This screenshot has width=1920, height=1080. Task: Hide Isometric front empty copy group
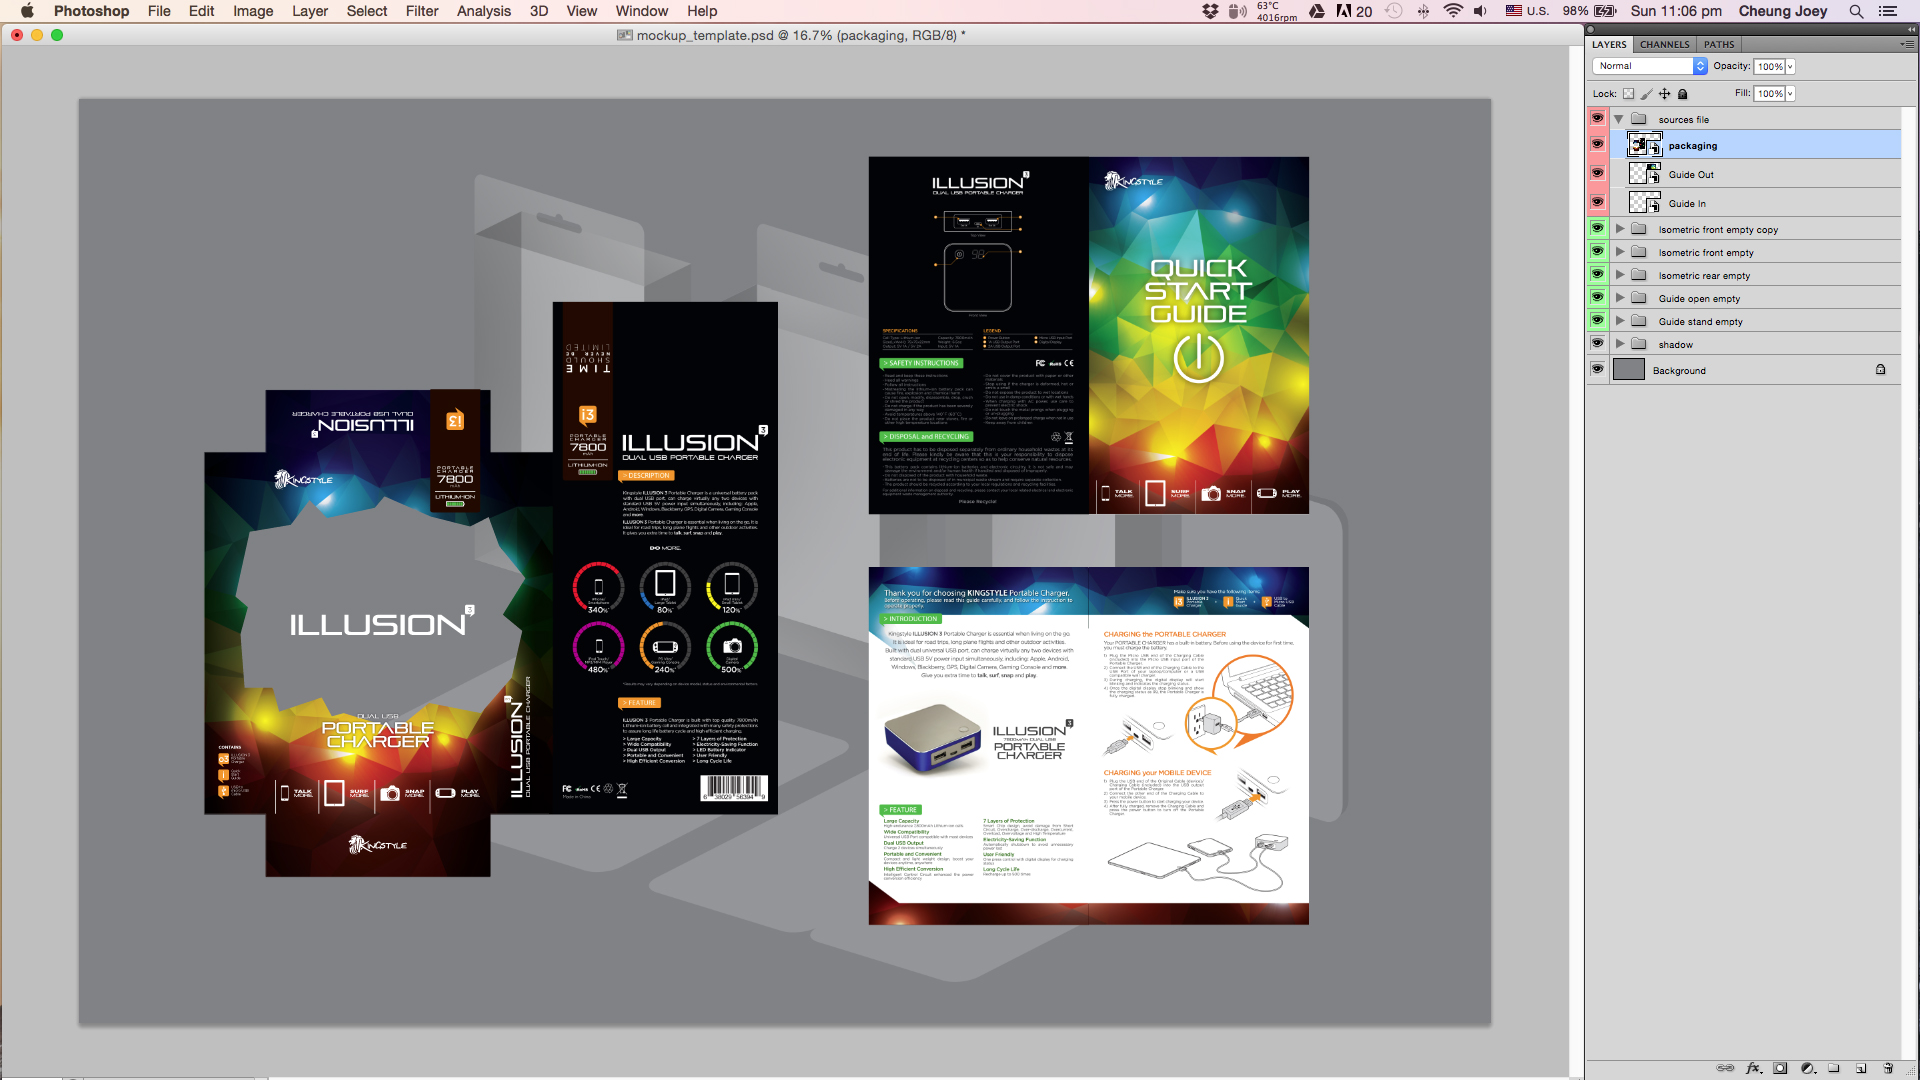pos(1597,228)
